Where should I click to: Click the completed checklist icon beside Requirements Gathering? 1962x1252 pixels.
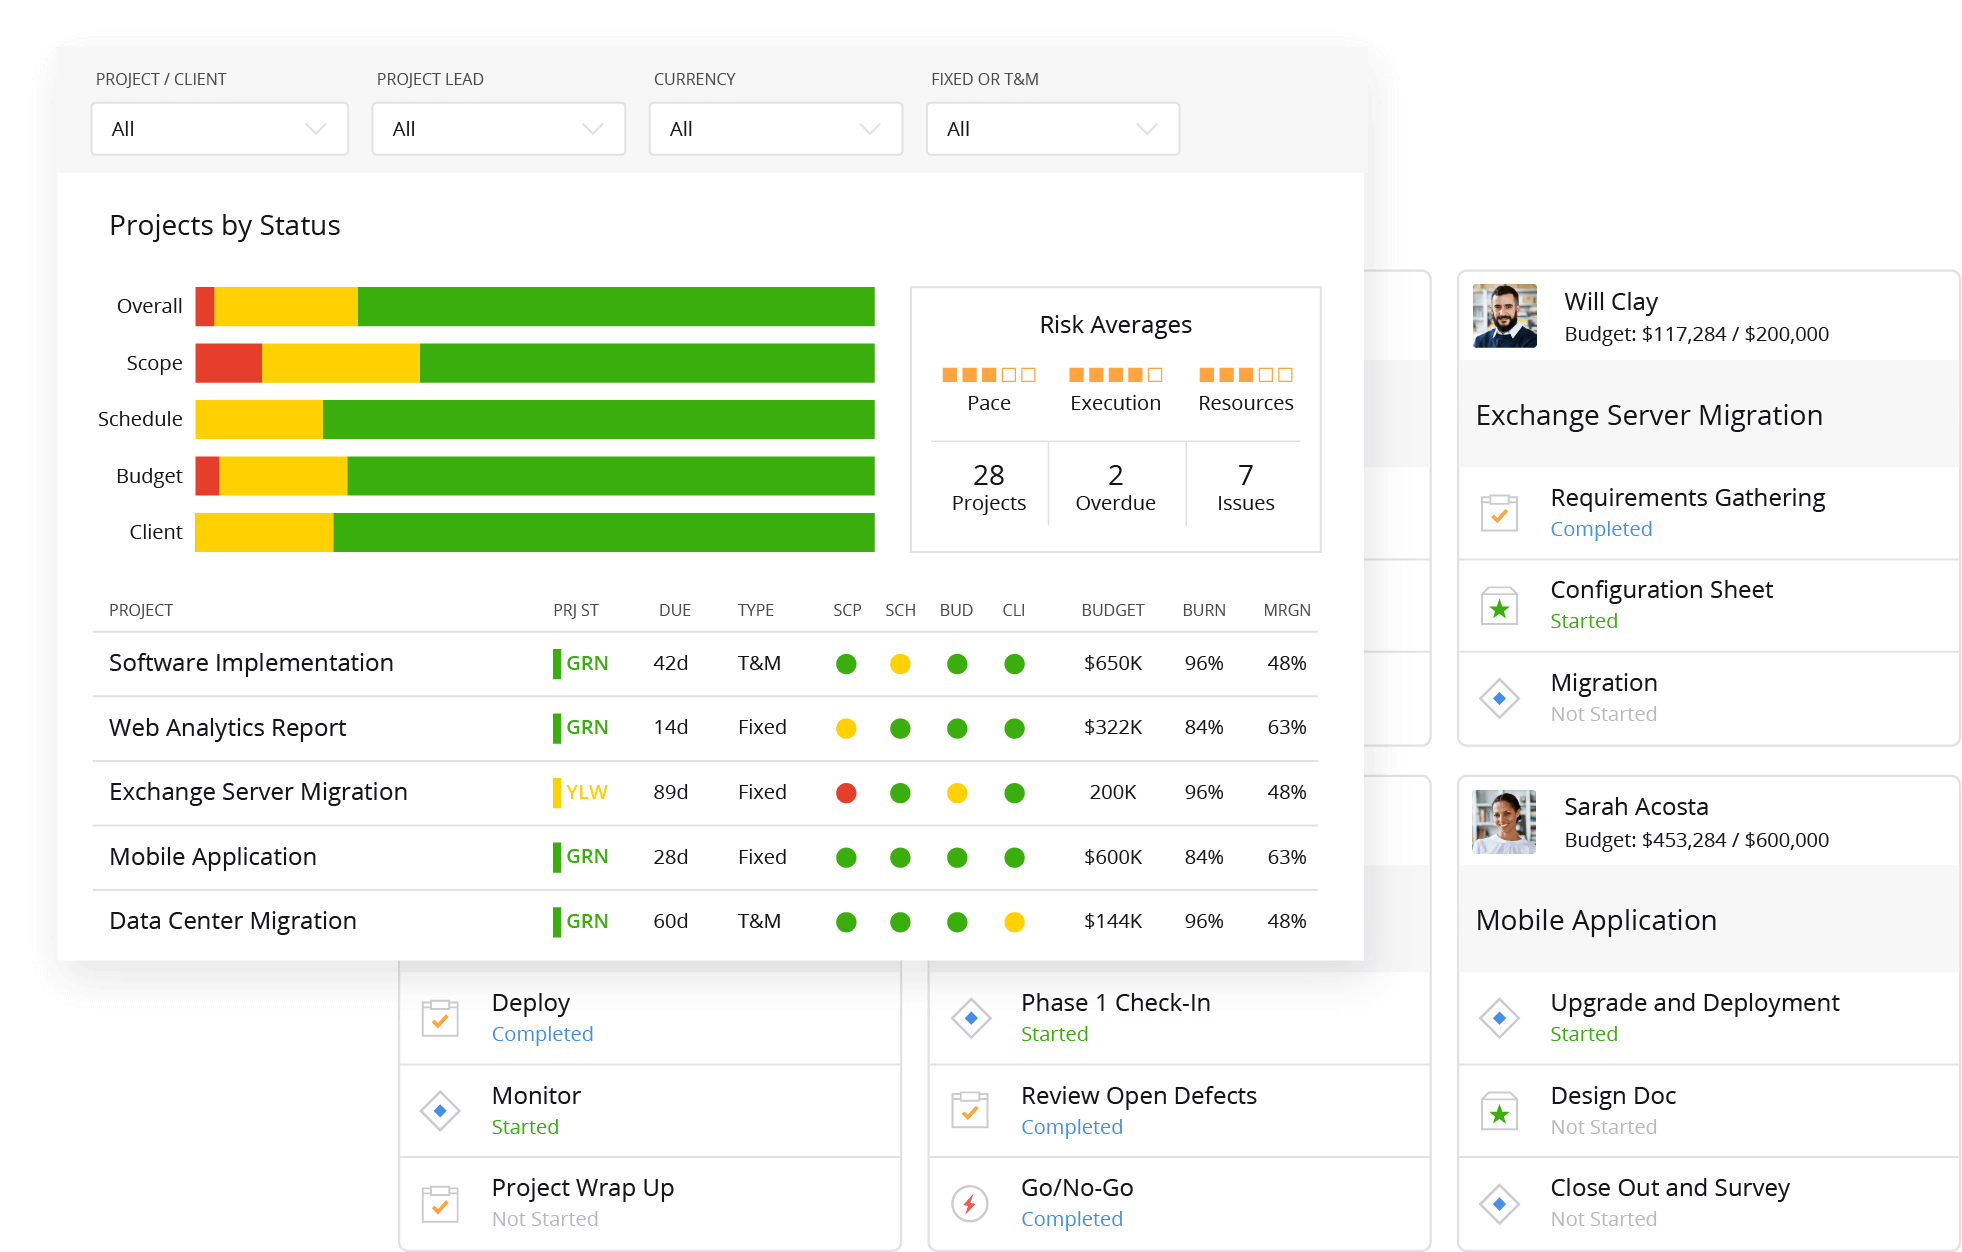[1499, 512]
